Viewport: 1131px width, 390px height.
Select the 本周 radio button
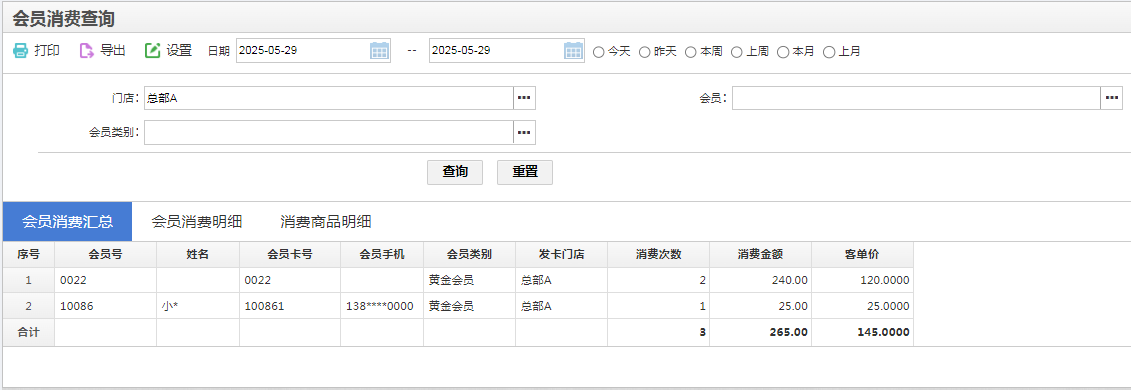[x=691, y=52]
